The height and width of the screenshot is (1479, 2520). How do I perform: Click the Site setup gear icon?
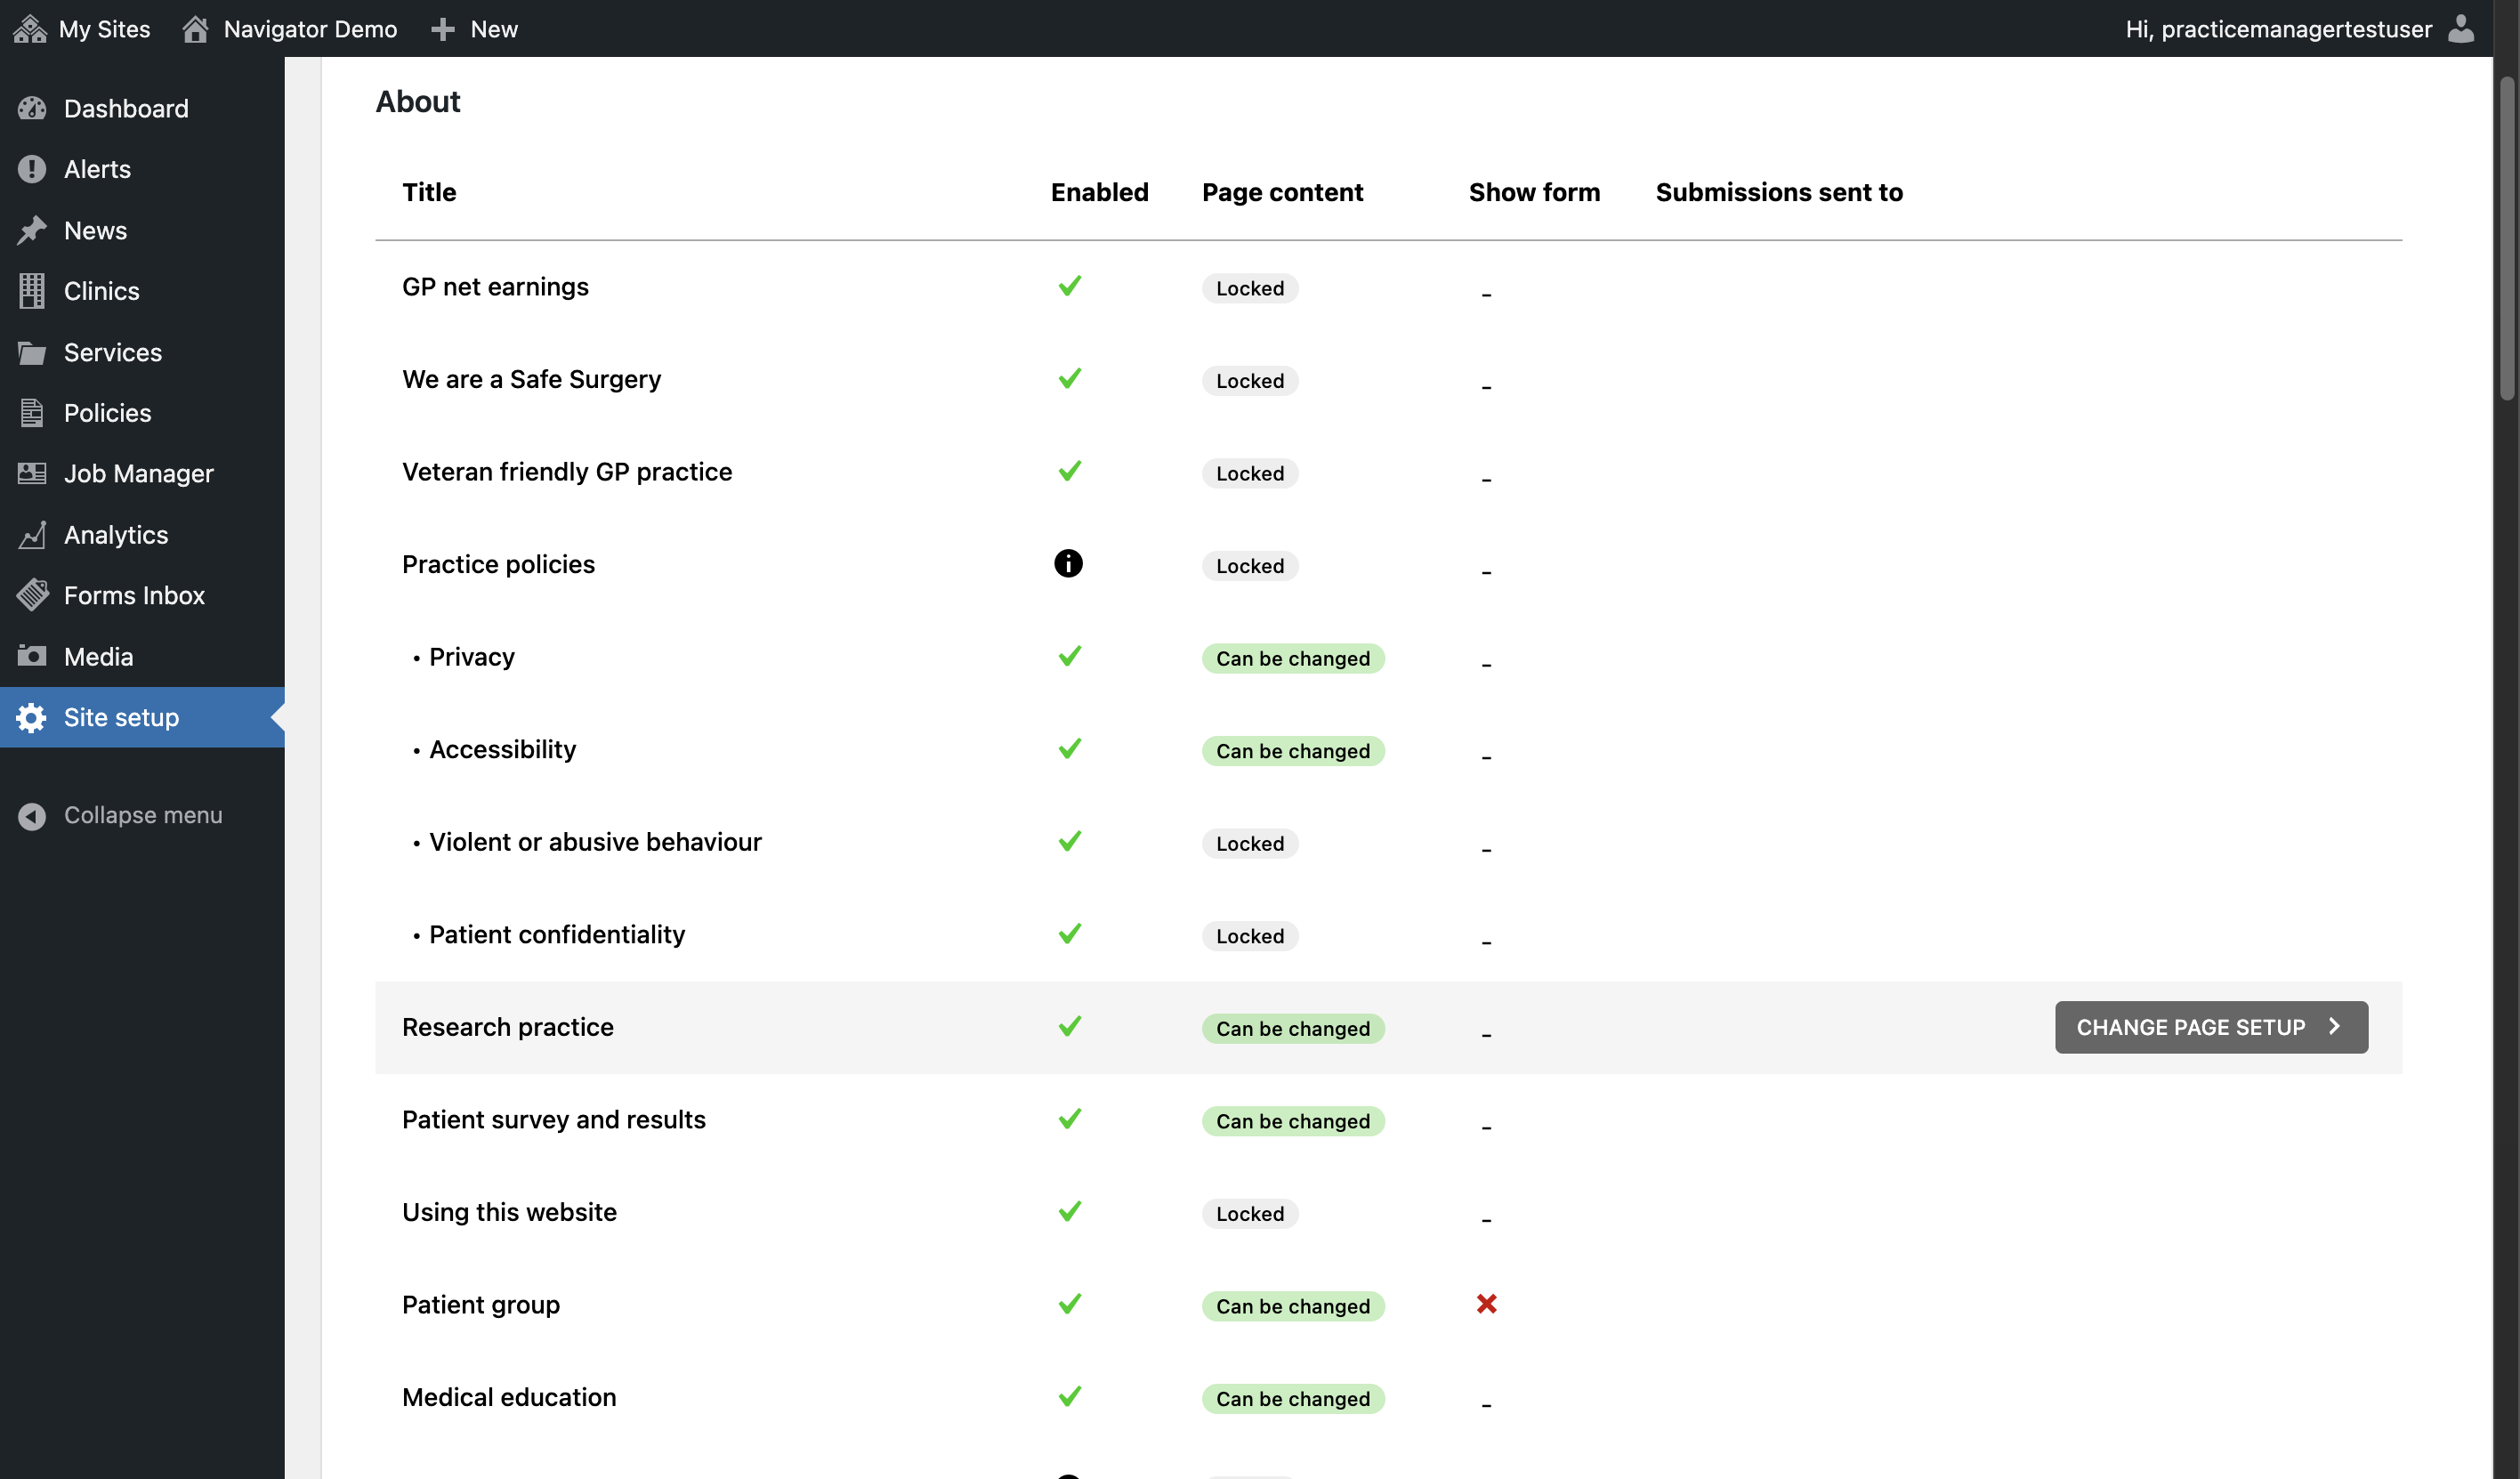[x=32, y=717]
